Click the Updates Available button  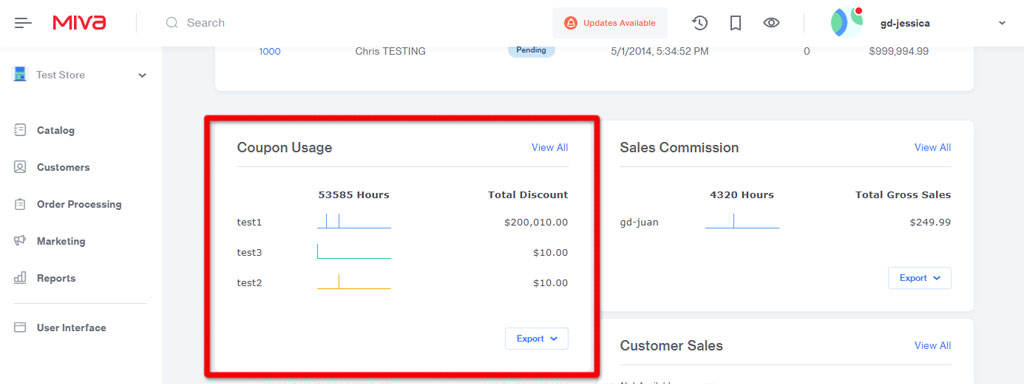tap(610, 23)
